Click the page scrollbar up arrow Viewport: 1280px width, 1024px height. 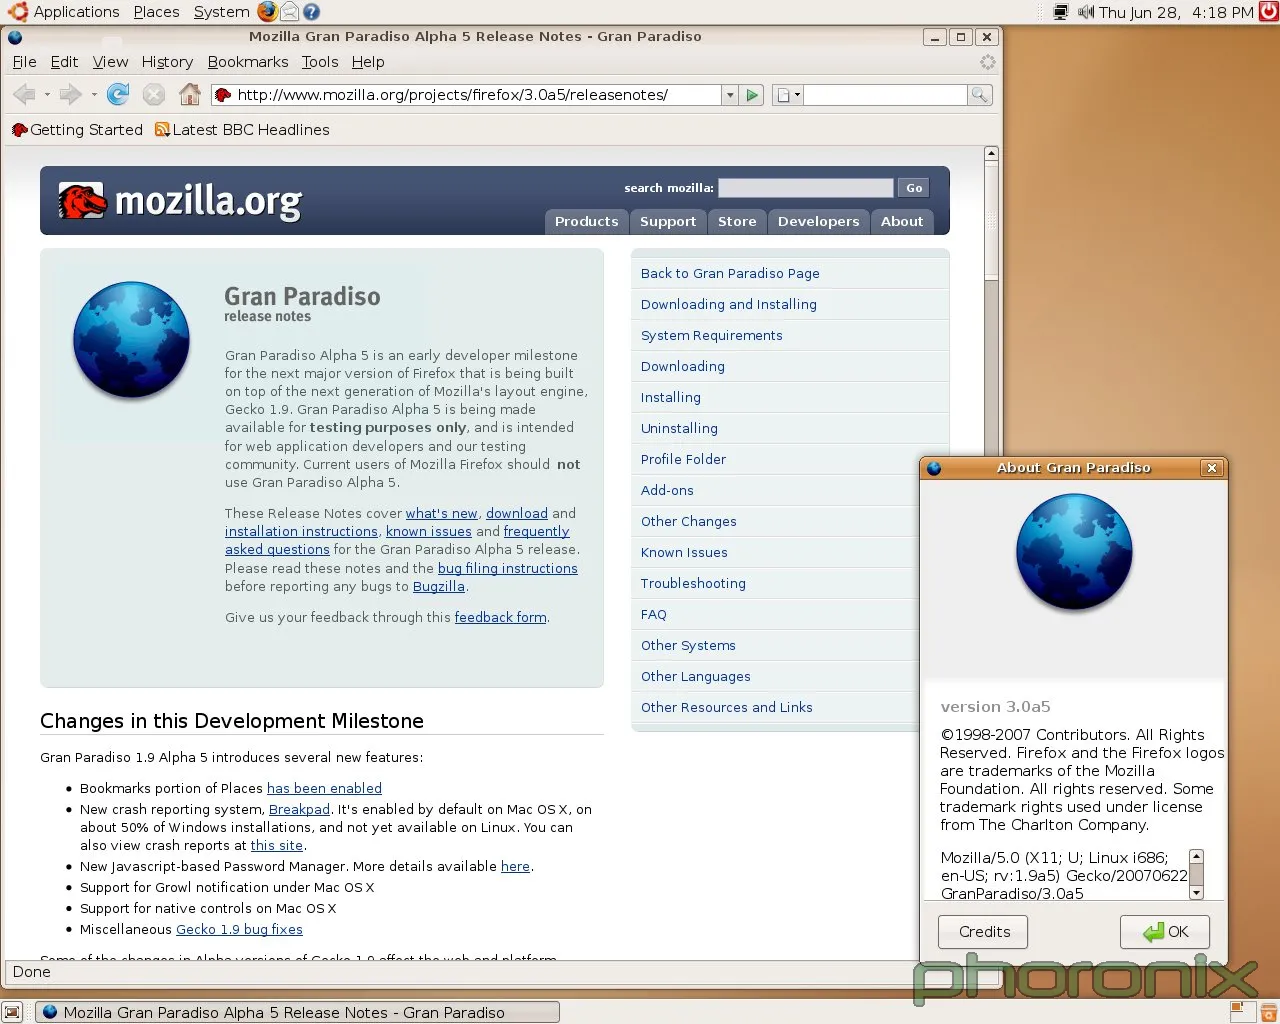(991, 154)
